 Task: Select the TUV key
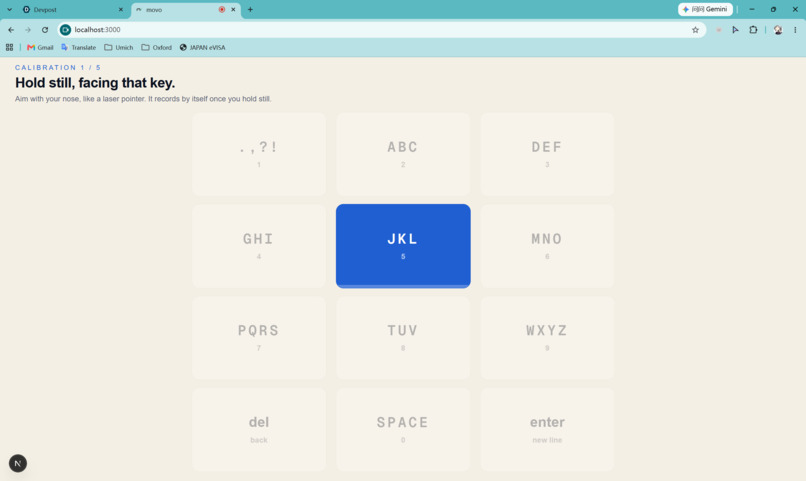point(403,338)
